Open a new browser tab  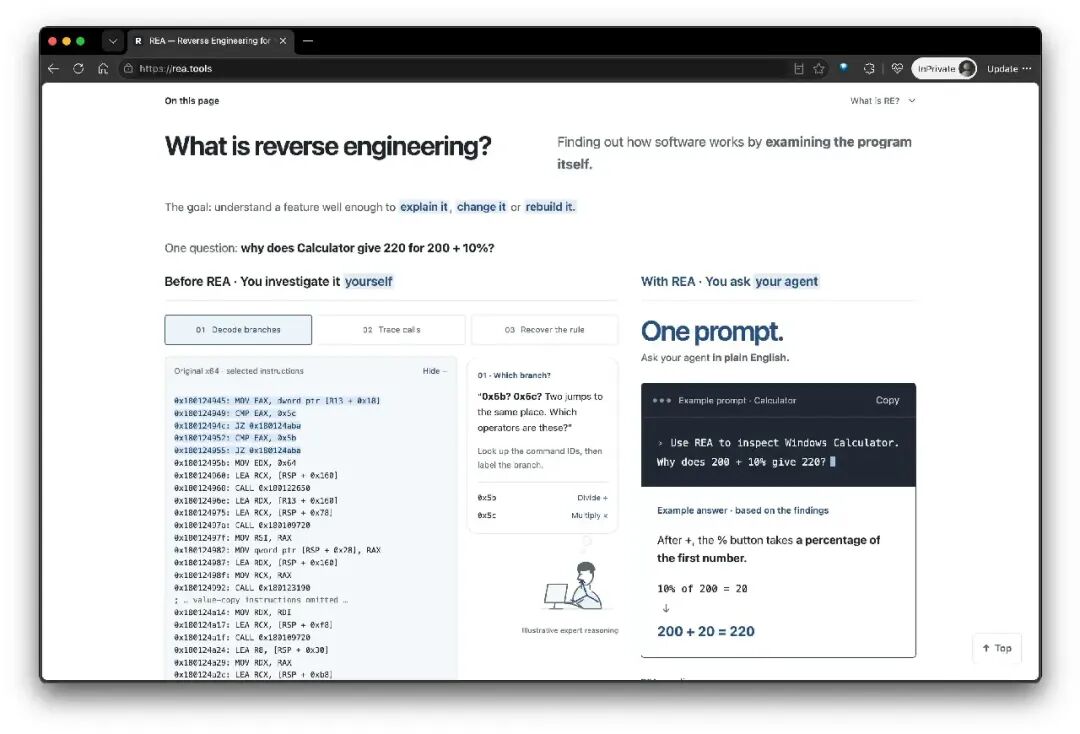pyautogui.click(x=308, y=41)
